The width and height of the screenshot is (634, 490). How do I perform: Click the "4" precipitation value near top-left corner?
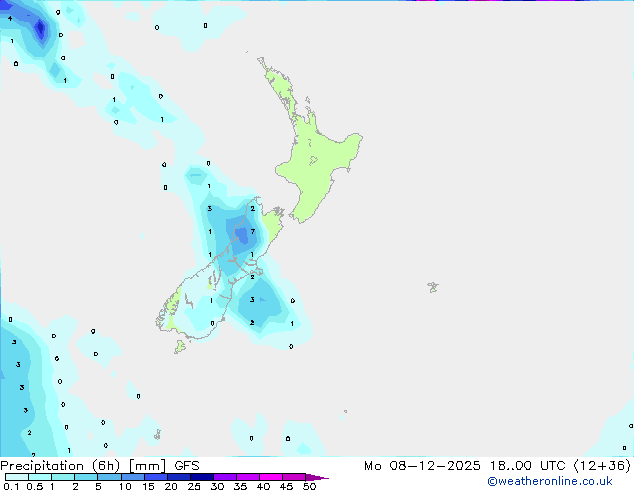tap(10, 18)
